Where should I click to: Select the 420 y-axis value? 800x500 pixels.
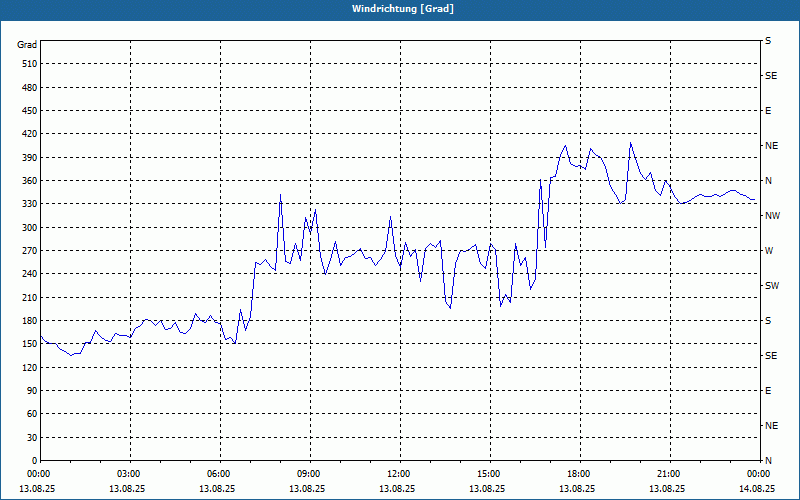coord(30,134)
